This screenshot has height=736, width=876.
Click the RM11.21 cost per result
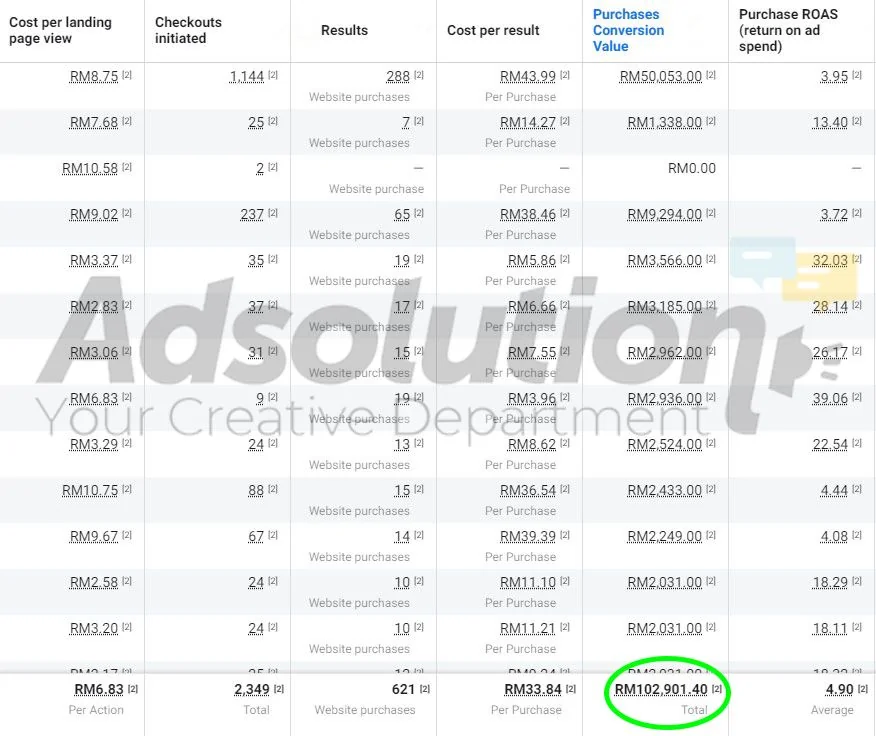tap(528, 628)
